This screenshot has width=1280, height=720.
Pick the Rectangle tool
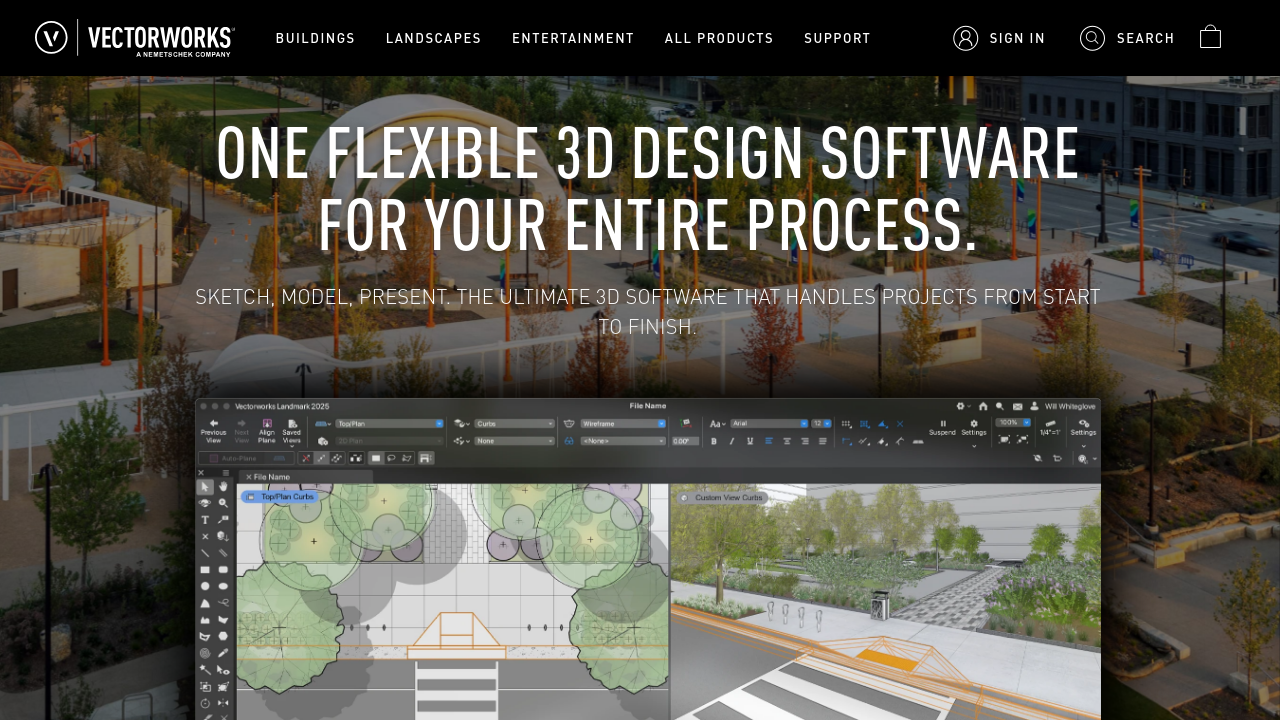click(x=205, y=569)
